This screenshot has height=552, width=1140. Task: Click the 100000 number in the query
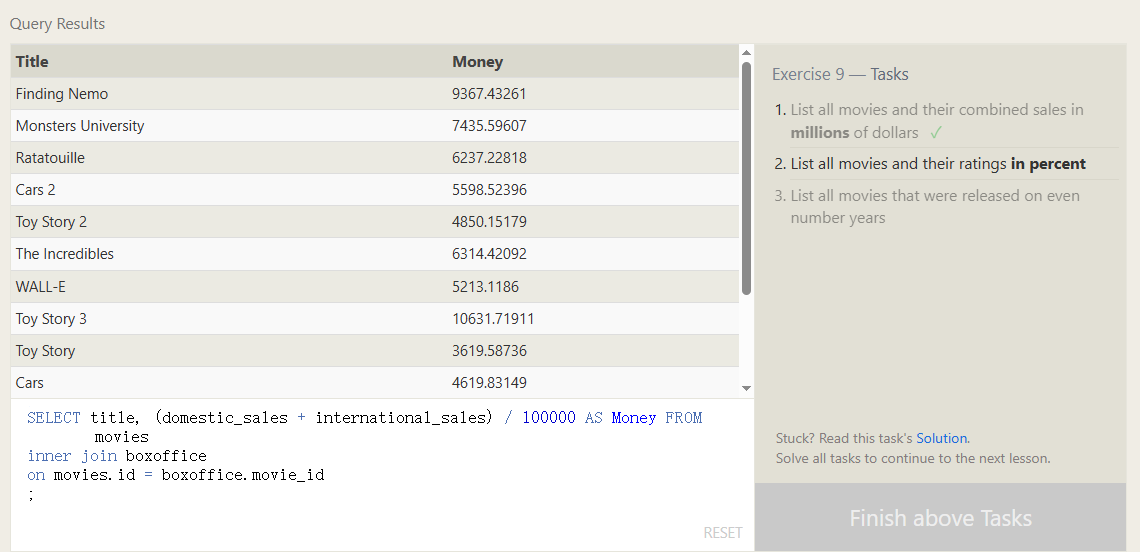pyautogui.click(x=549, y=417)
